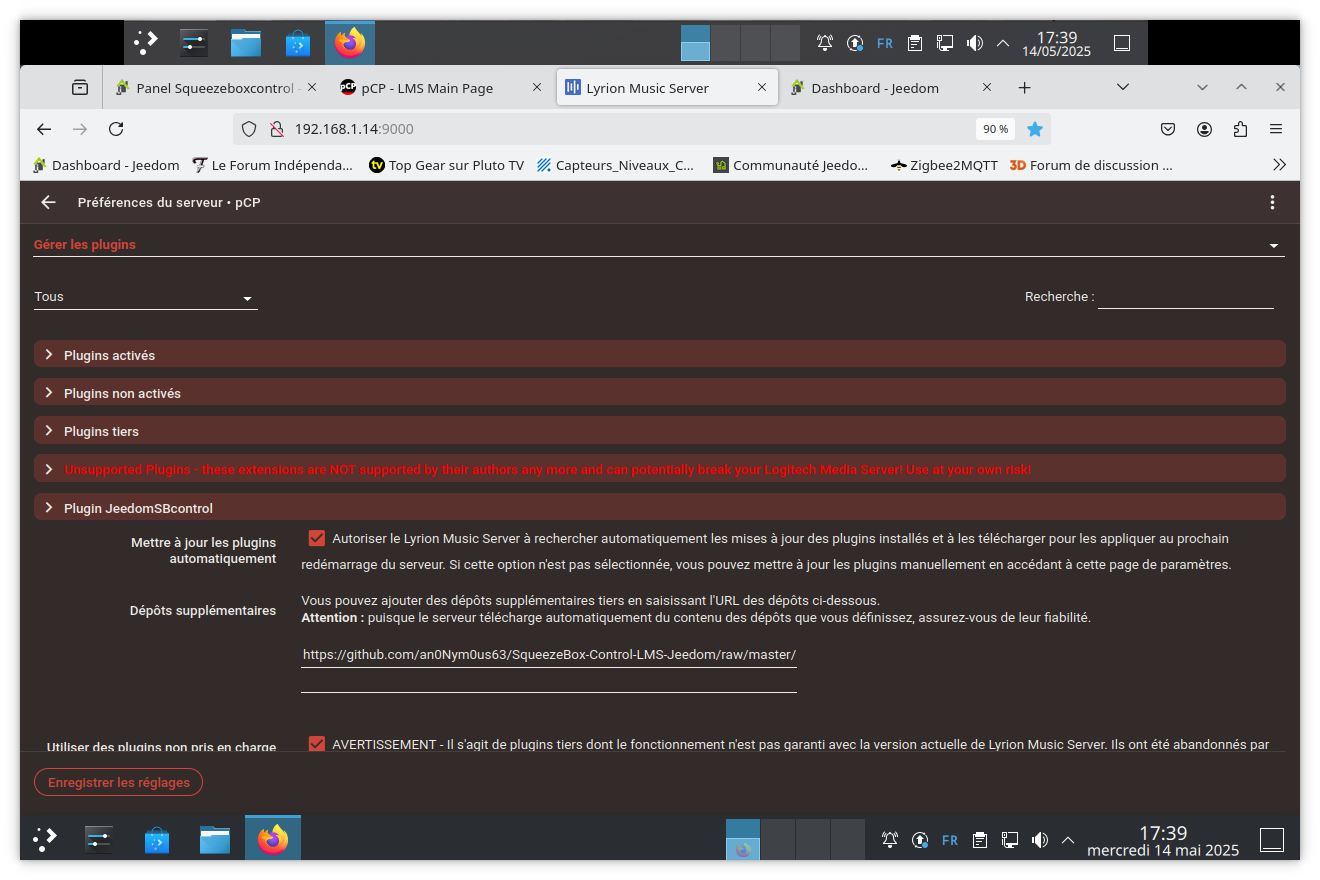Expand the Plugins tiers section
This screenshot has height=880, width=1320.
point(659,431)
